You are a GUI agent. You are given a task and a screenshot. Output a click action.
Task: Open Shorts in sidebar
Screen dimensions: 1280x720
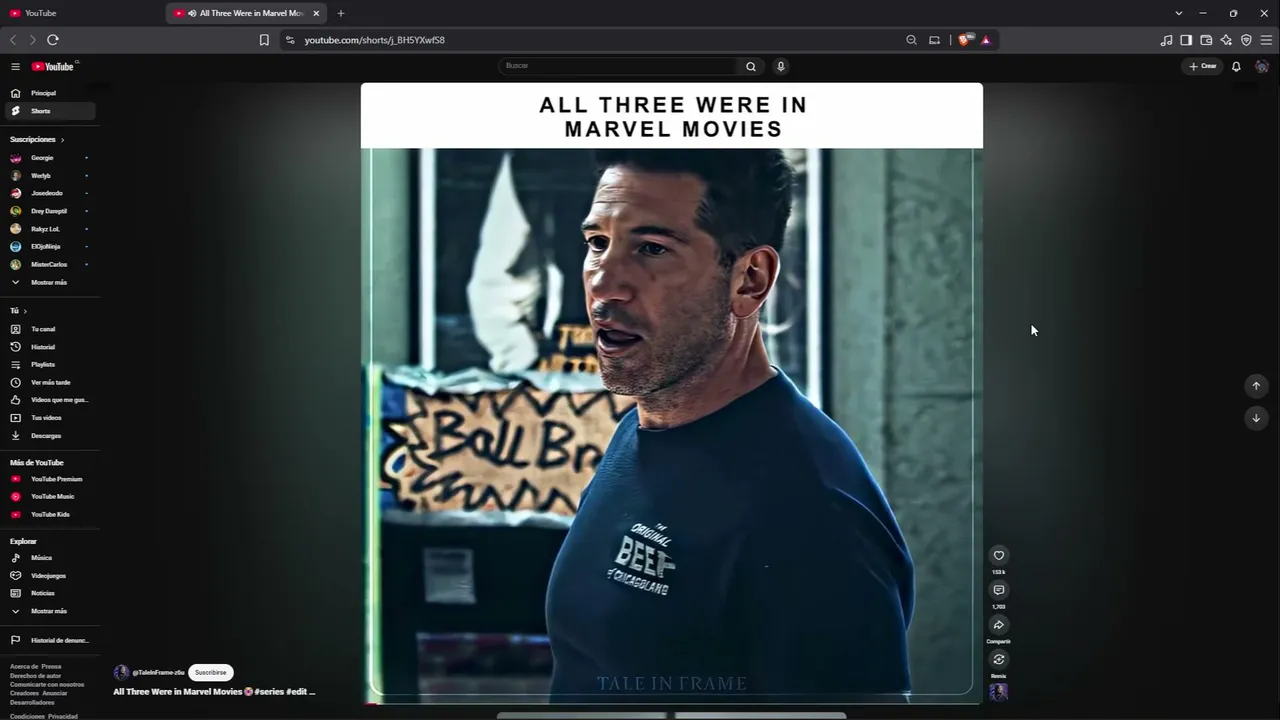pos(51,111)
